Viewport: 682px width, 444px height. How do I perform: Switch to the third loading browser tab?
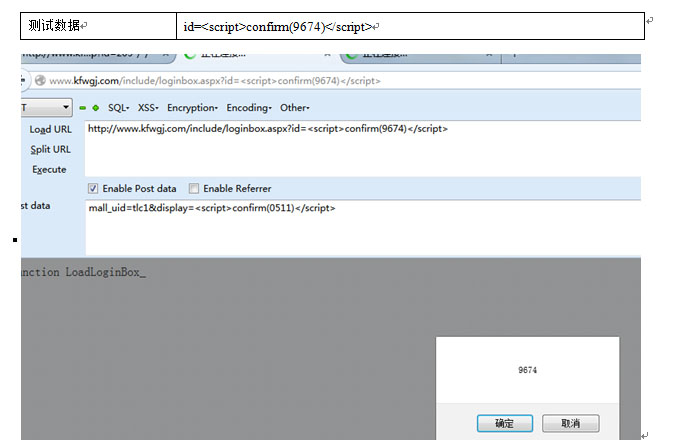coord(421,57)
